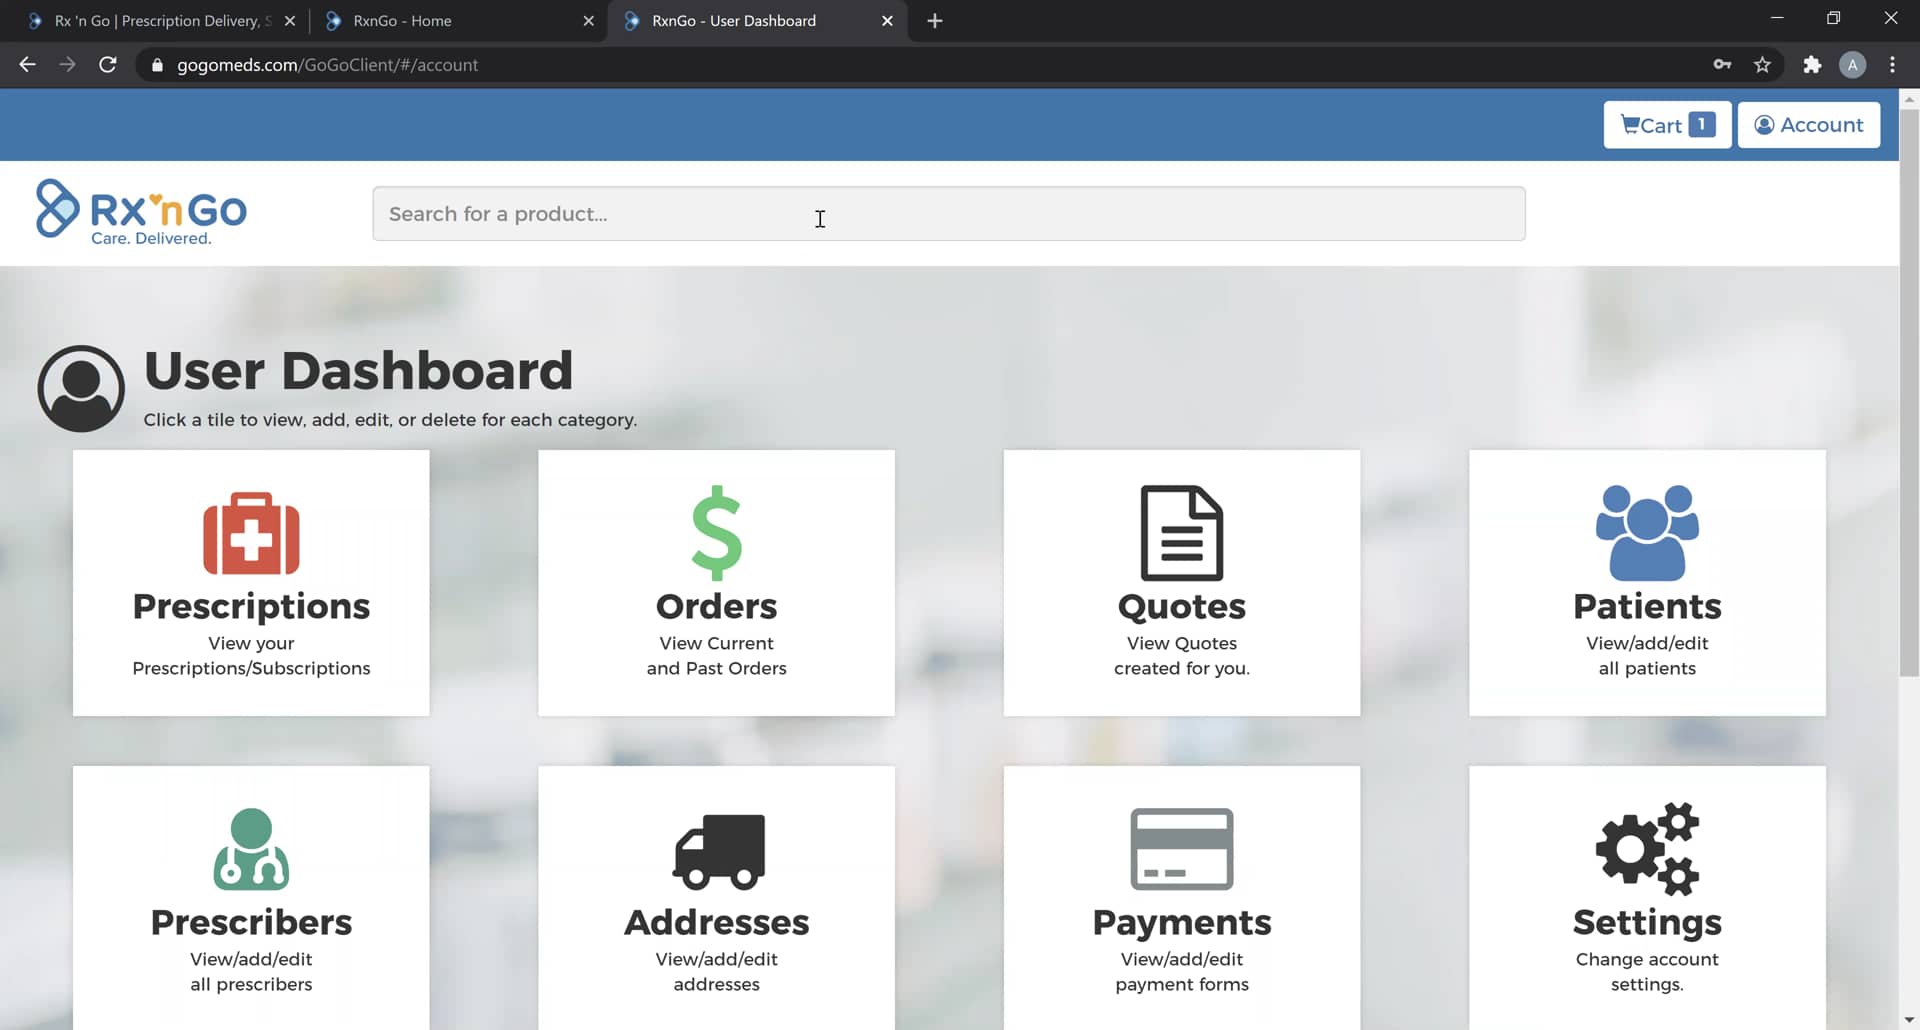Open the browser extensions puzzle icon
The height and width of the screenshot is (1030, 1920).
[1812, 65]
